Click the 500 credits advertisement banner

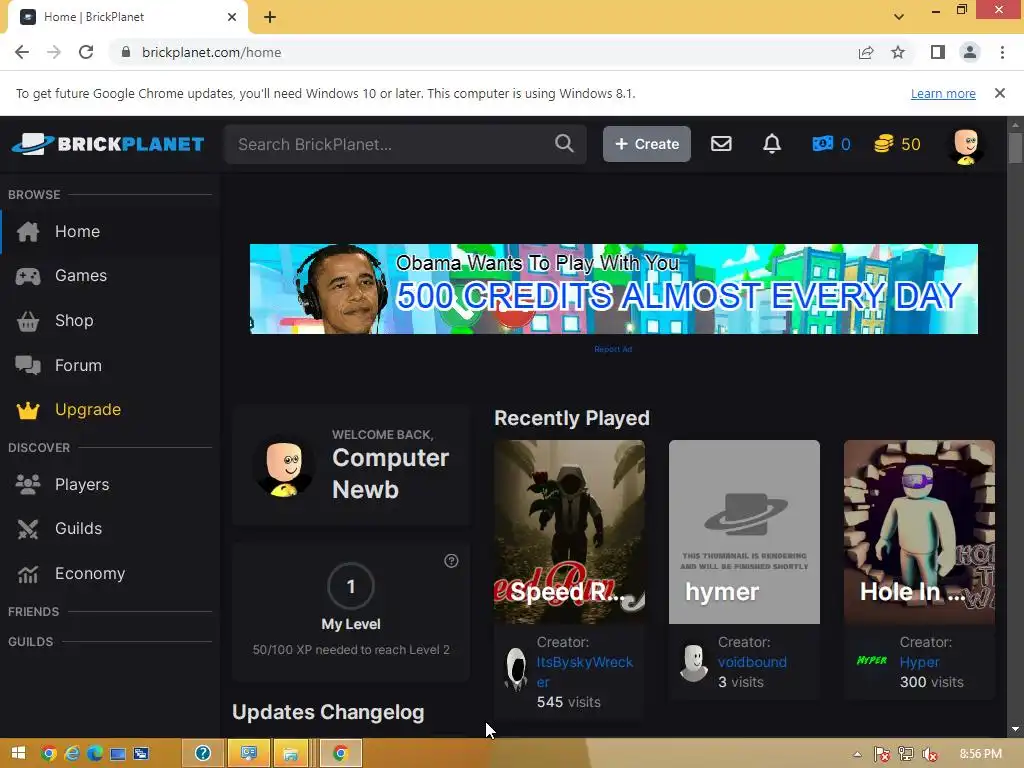click(x=614, y=289)
